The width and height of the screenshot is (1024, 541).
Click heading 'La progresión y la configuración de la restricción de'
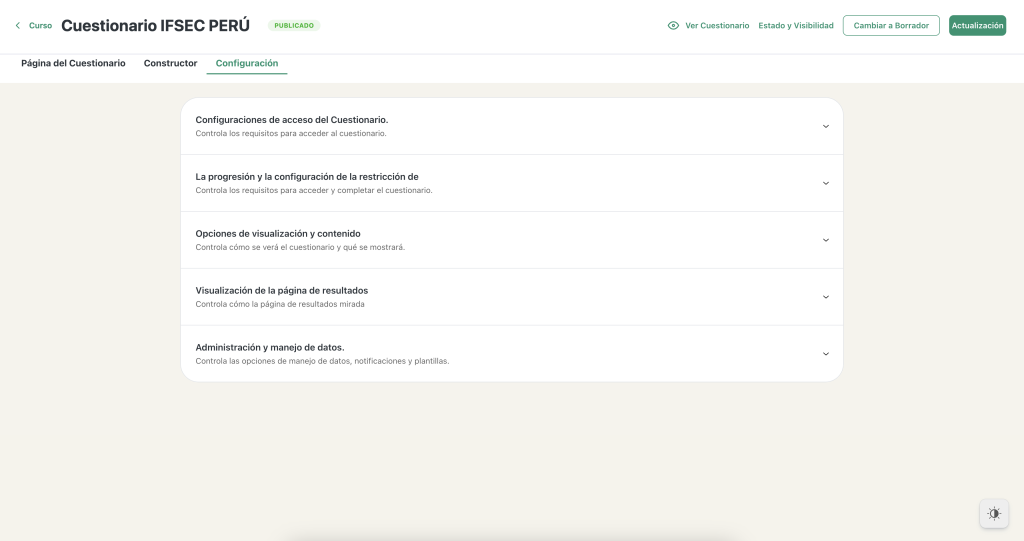307,176
